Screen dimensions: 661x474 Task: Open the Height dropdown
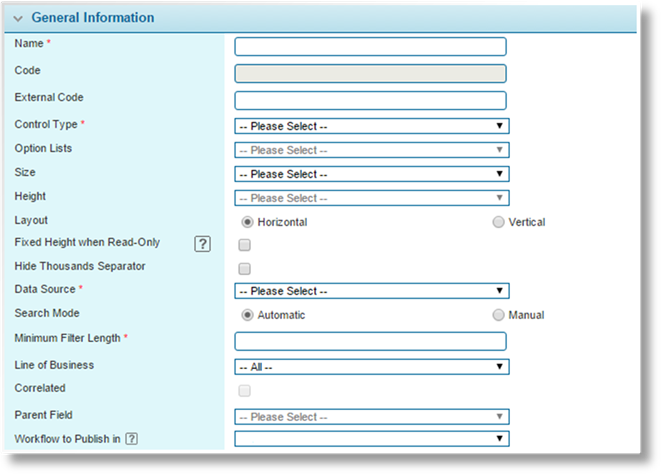(372, 198)
